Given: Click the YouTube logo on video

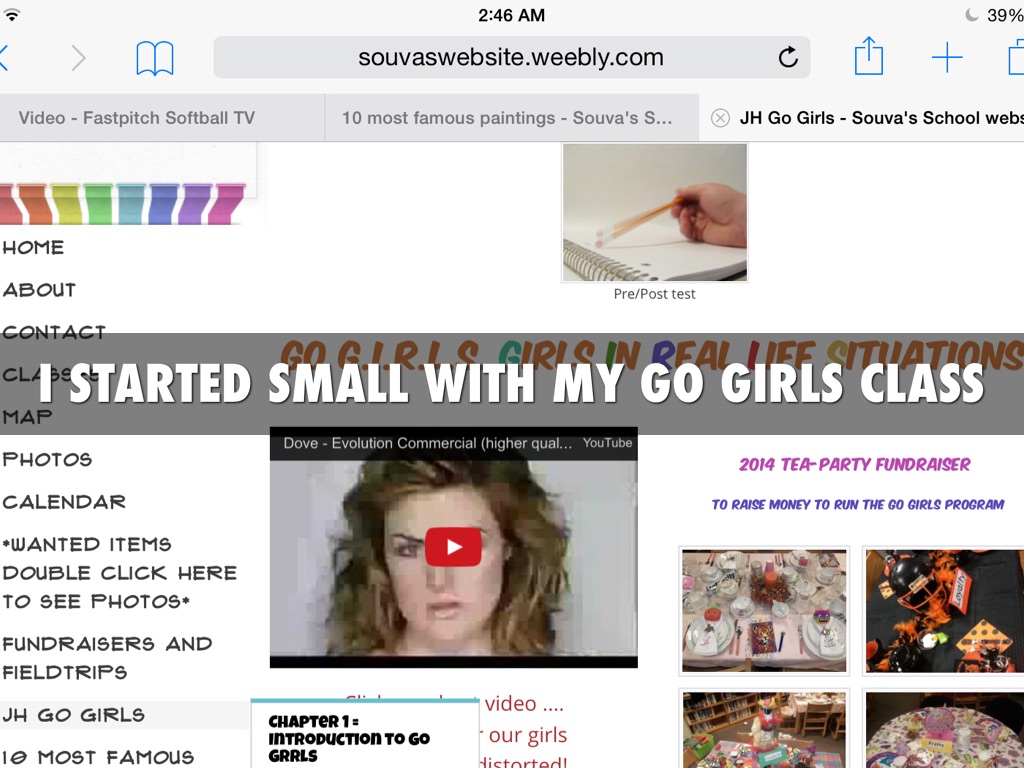Looking at the screenshot, I should click(x=607, y=443).
